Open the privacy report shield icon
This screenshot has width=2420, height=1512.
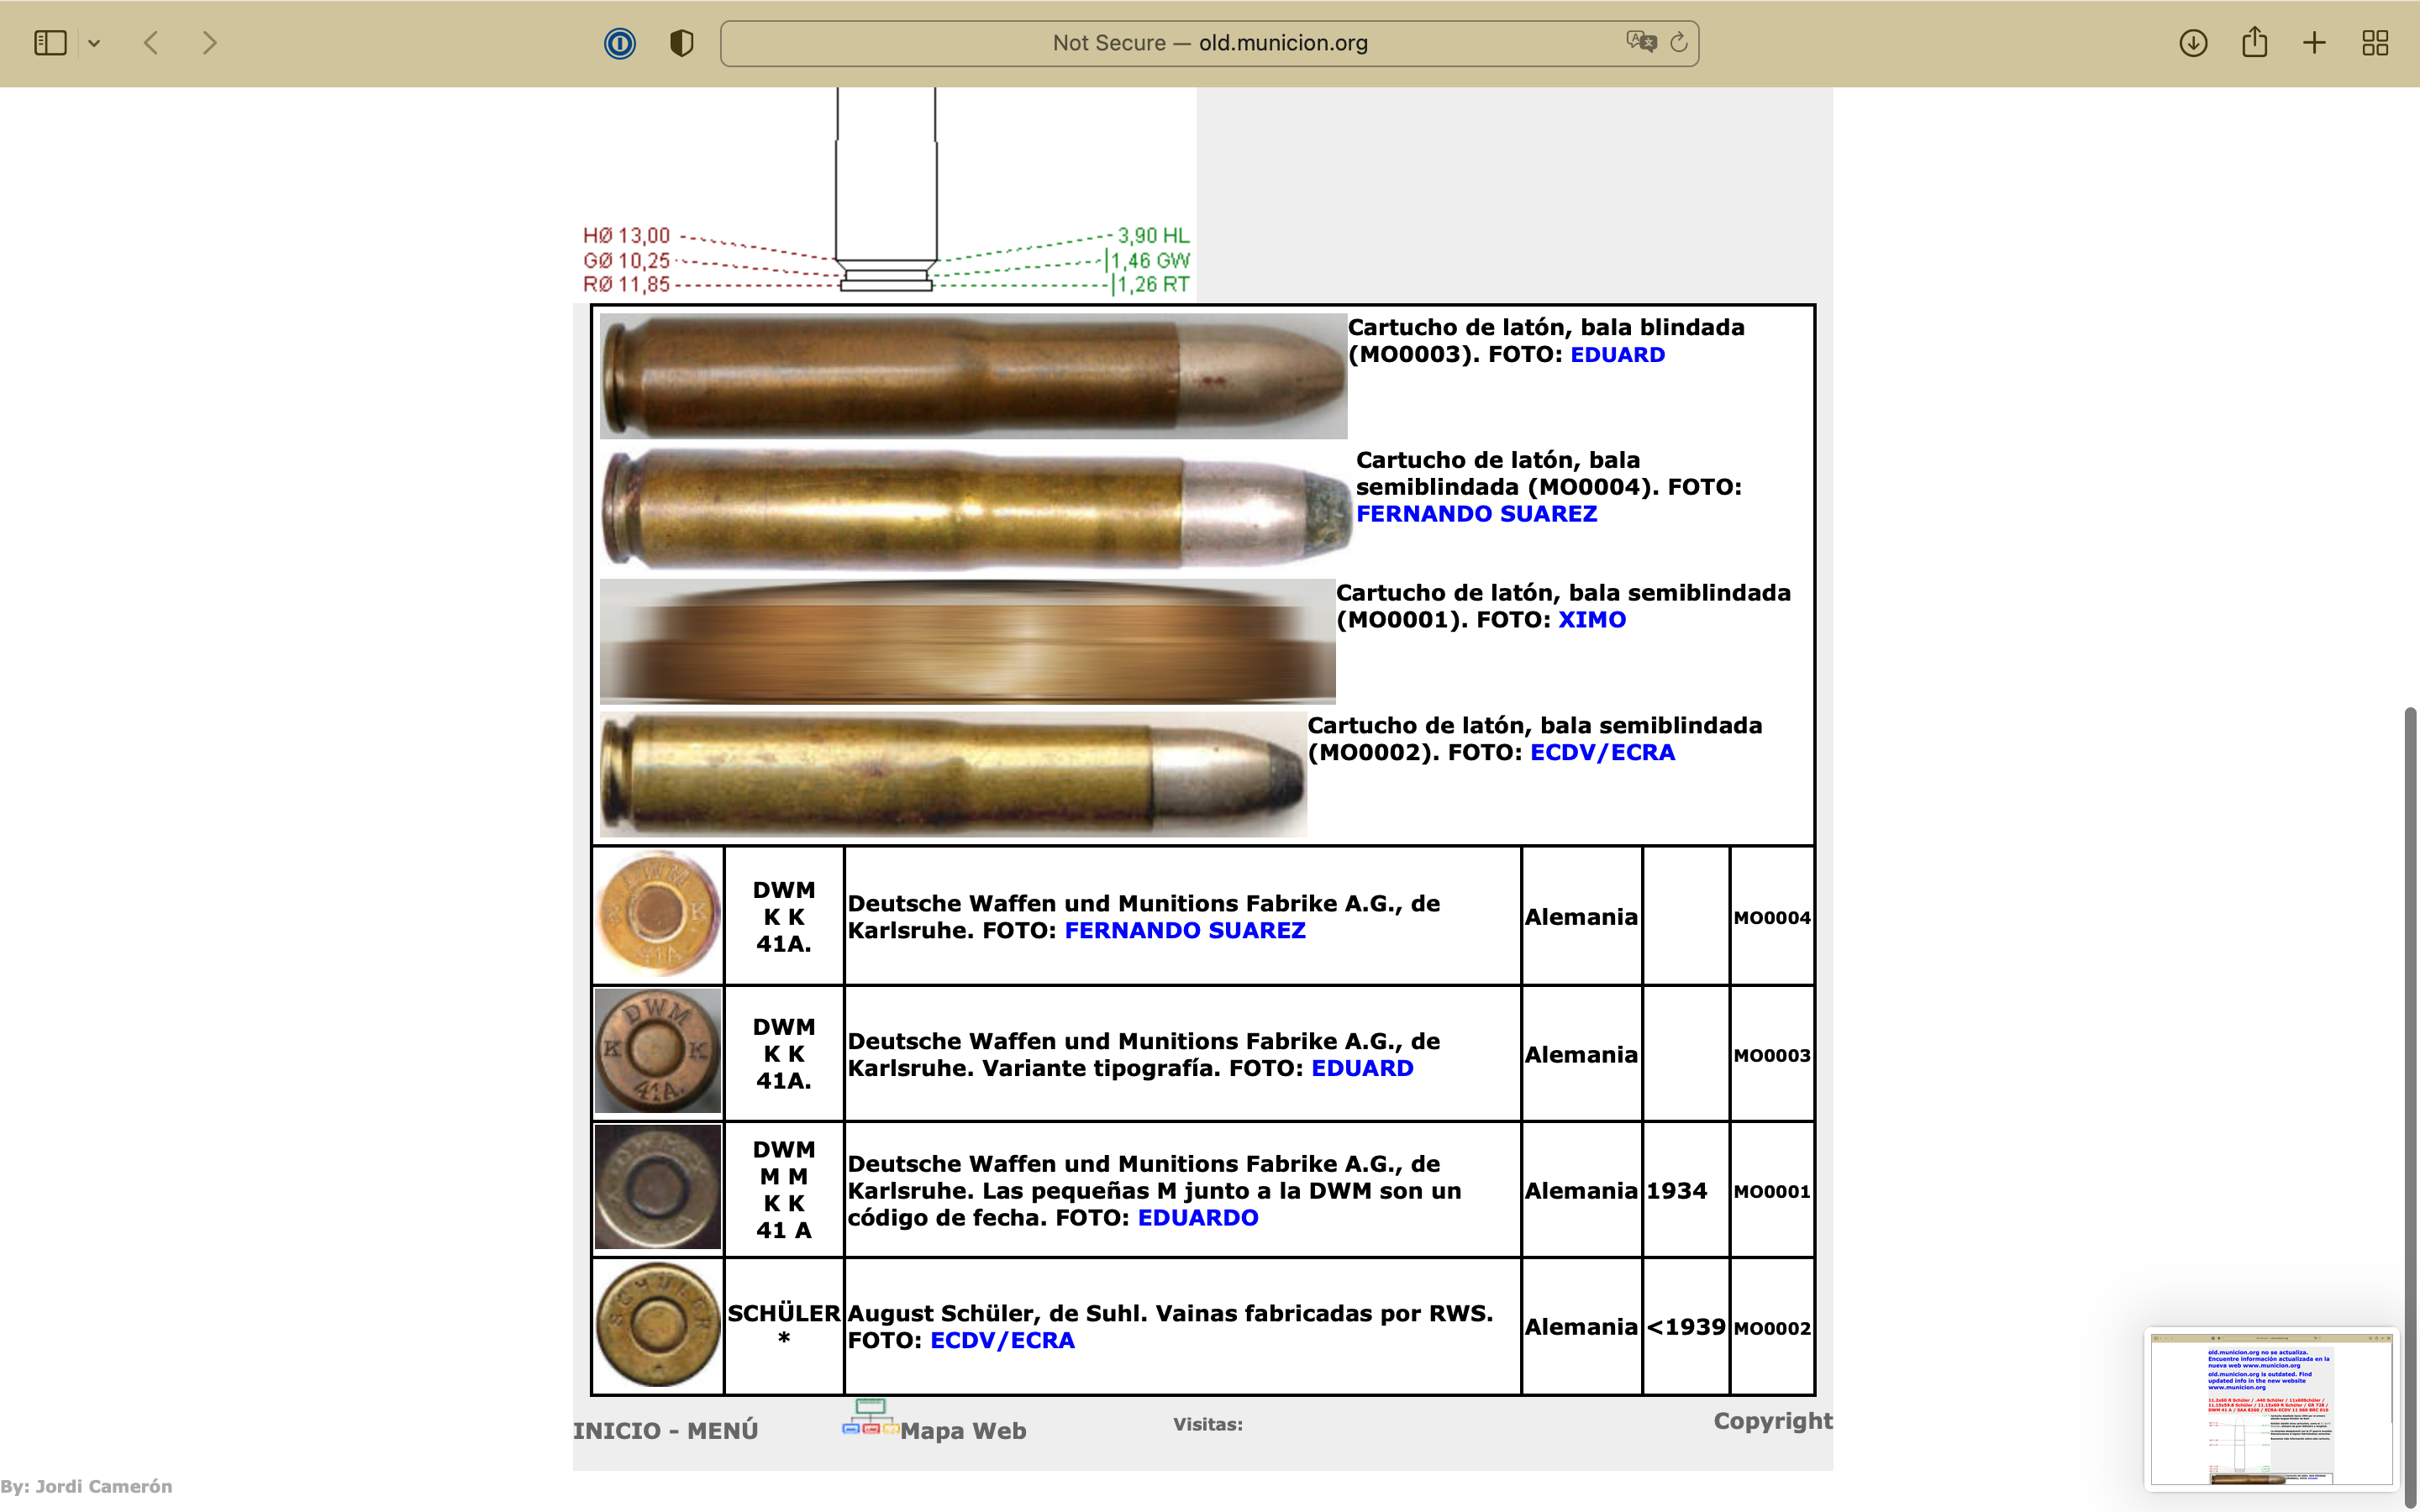coord(681,43)
